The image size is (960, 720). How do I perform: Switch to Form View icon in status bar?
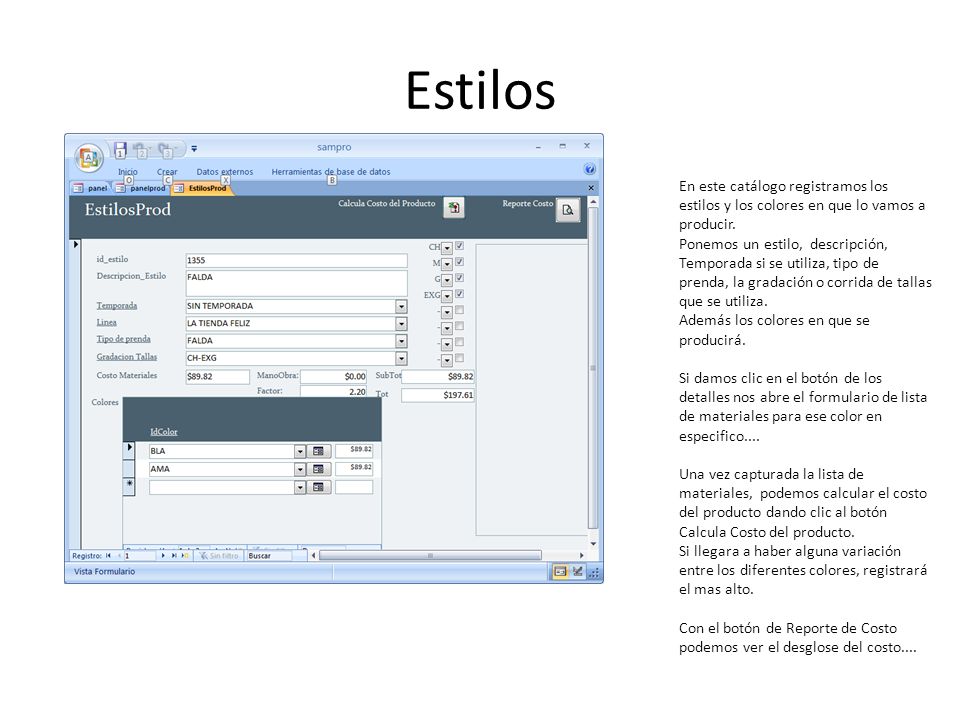560,572
